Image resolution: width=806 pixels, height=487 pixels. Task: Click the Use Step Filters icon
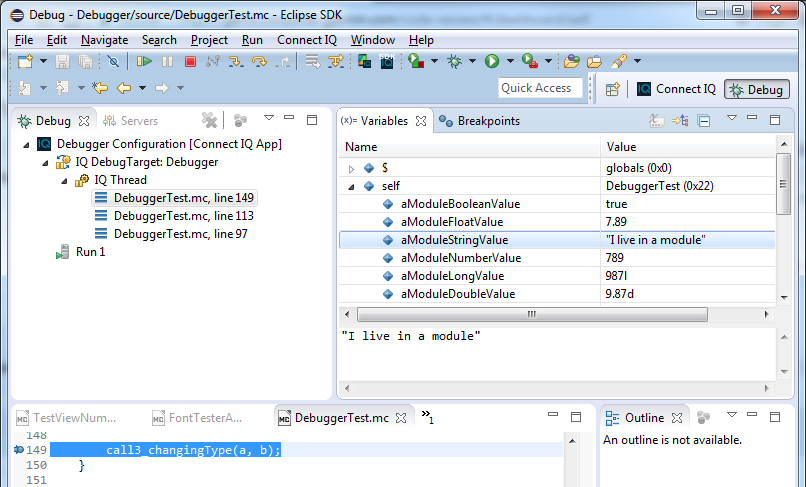(x=336, y=61)
